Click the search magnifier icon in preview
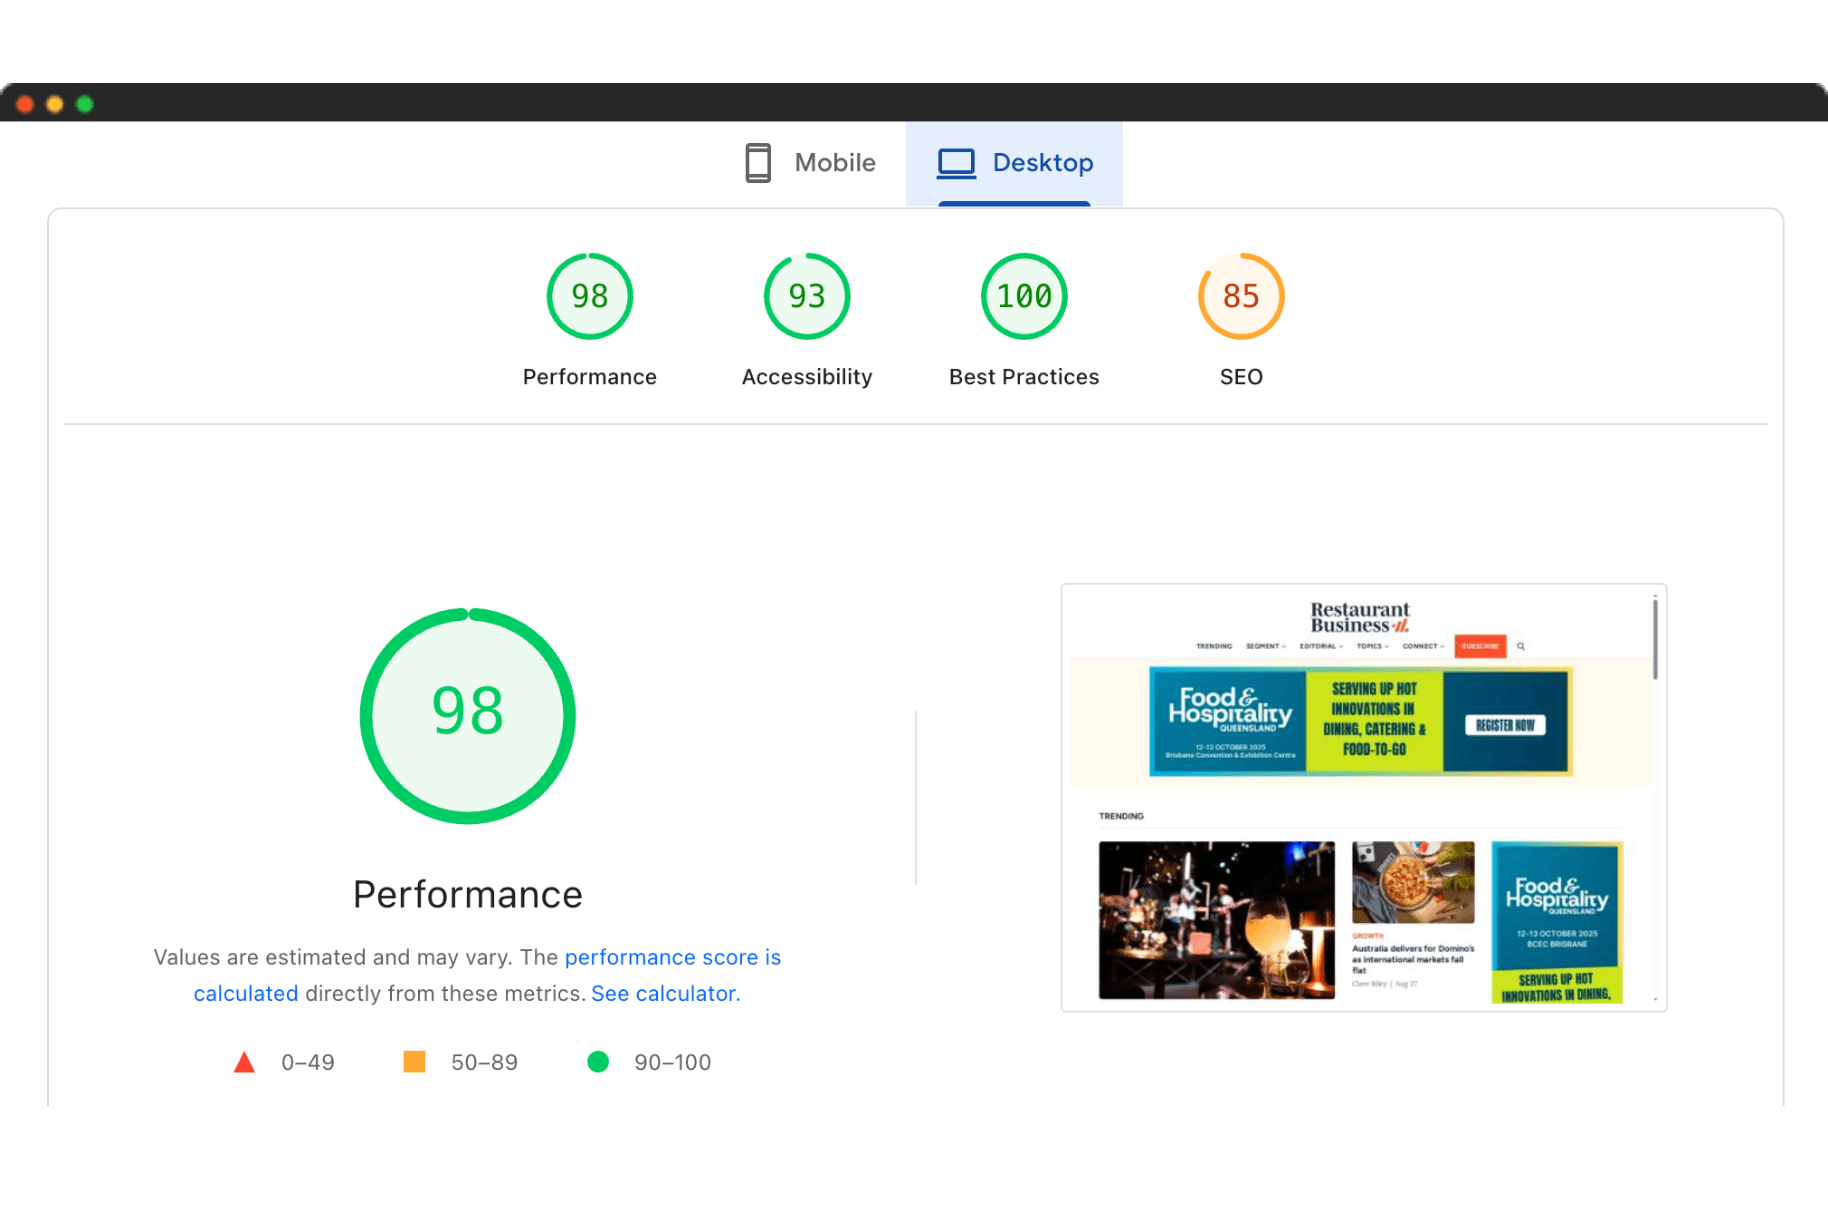 pyautogui.click(x=1521, y=646)
